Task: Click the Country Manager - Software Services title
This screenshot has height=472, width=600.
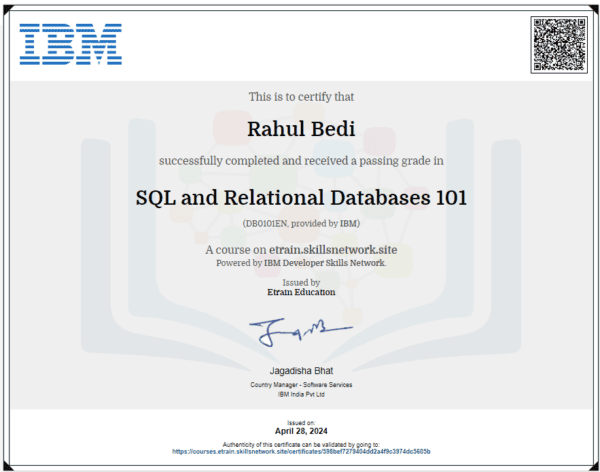Action: pyautogui.click(x=300, y=385)
